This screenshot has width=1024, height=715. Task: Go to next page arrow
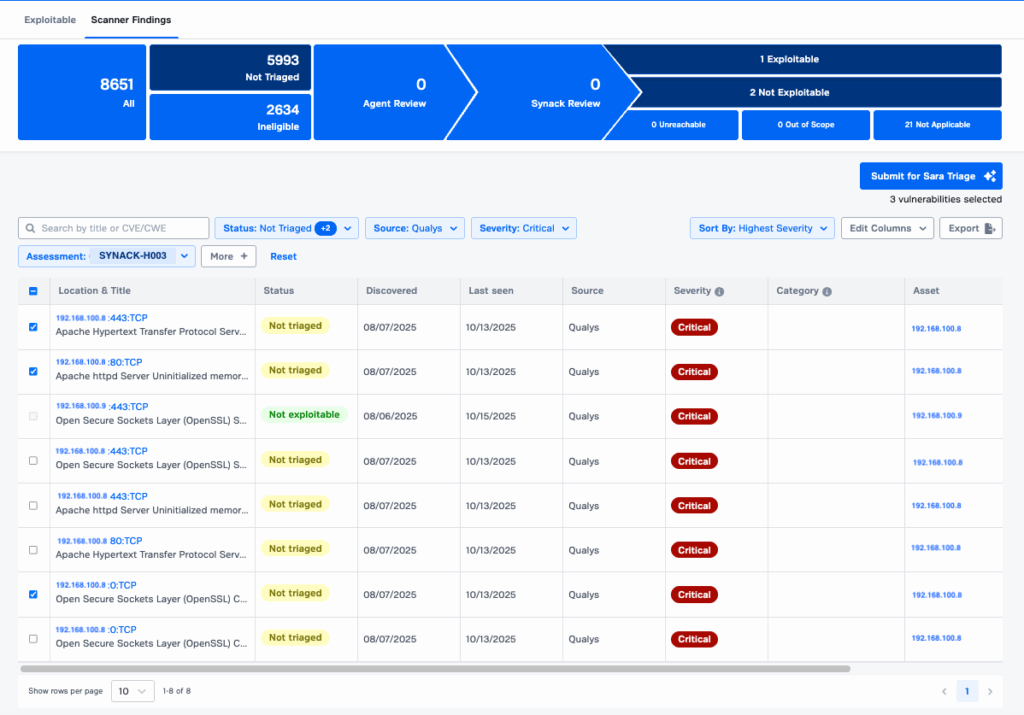[x=990, y=691]
